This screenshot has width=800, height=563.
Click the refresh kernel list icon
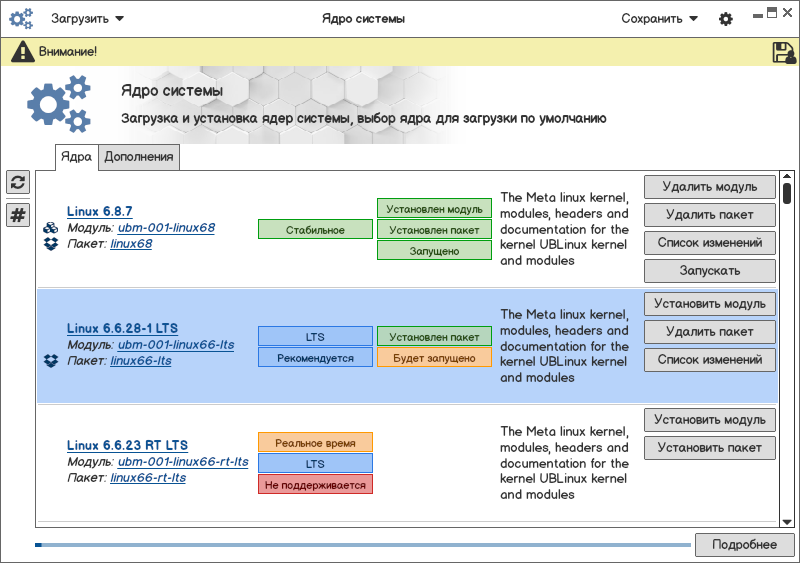(18, 182)
